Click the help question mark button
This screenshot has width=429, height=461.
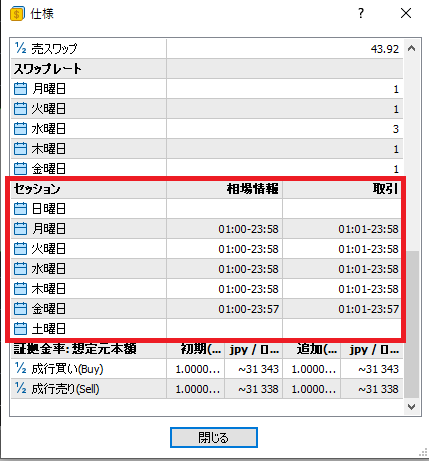click(361, 13)
